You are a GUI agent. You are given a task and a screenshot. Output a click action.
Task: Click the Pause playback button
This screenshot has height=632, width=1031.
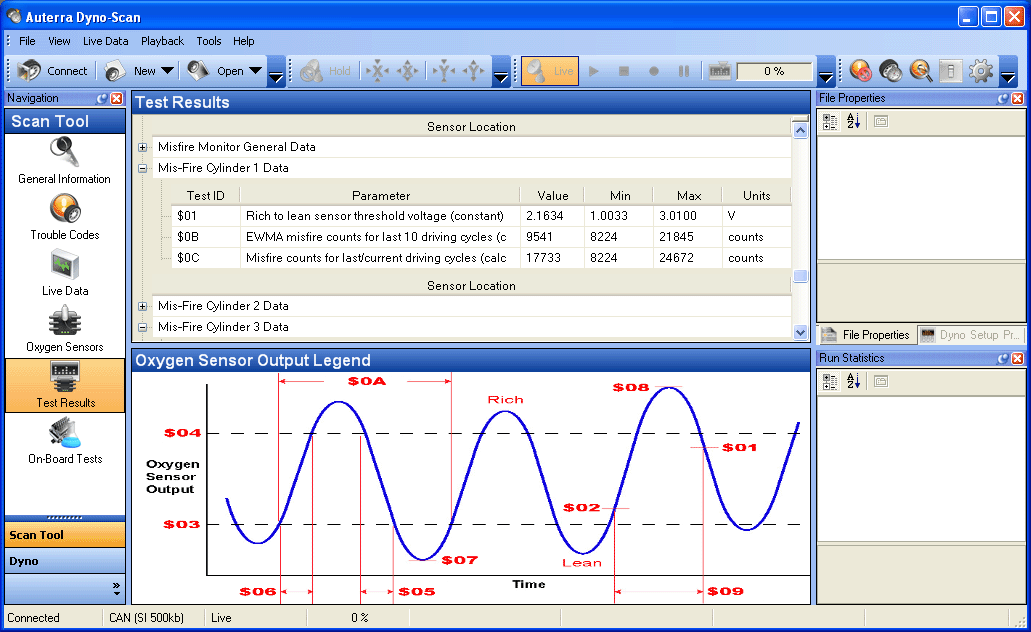pos(684,71)
